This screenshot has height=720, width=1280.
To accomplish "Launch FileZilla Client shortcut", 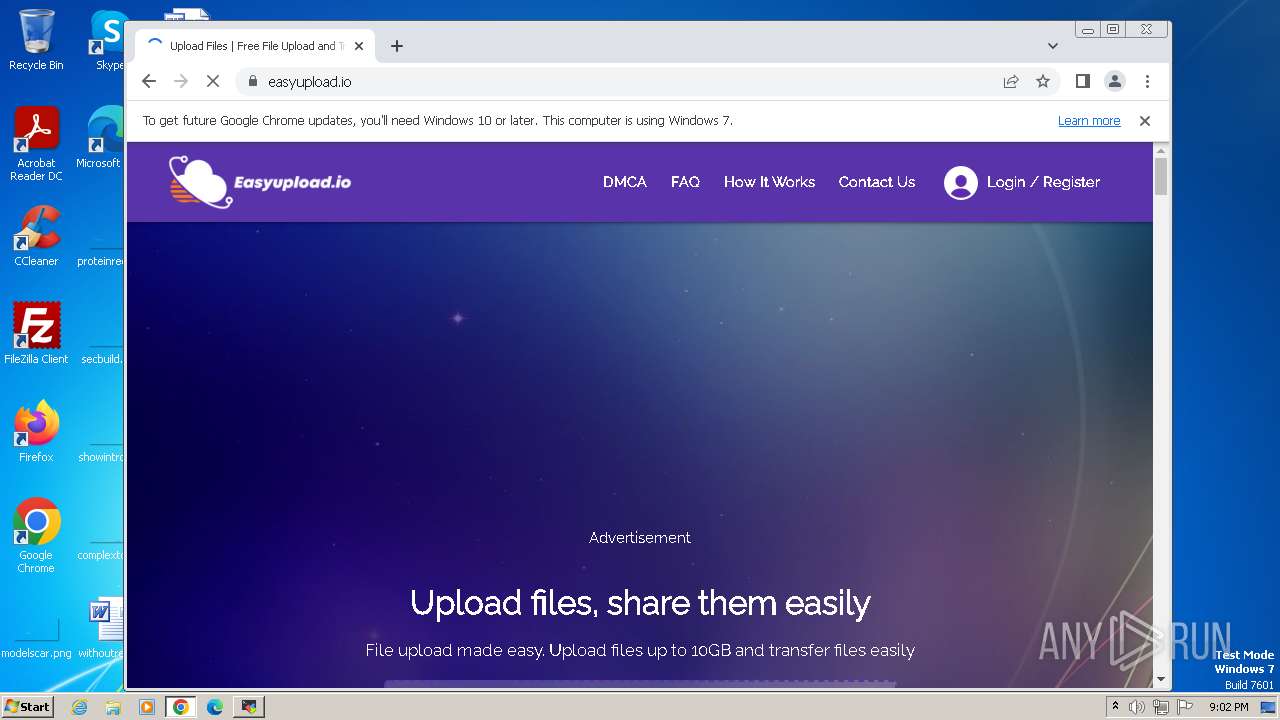I will pyautogui.click(x=36, y=334).
